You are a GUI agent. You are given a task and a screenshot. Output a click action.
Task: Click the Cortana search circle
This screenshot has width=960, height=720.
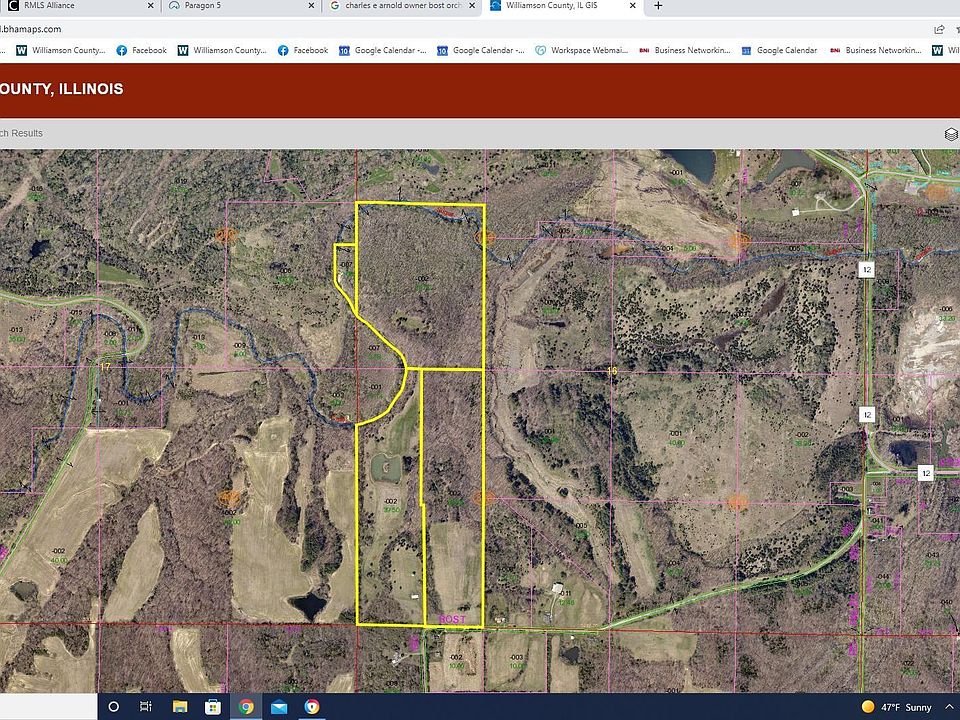pos(114,706)
